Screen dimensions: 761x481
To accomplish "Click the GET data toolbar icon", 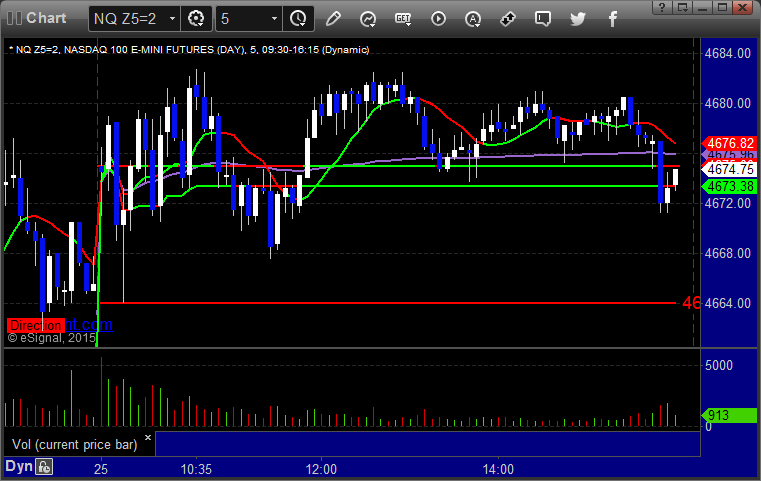I will 403,19.
